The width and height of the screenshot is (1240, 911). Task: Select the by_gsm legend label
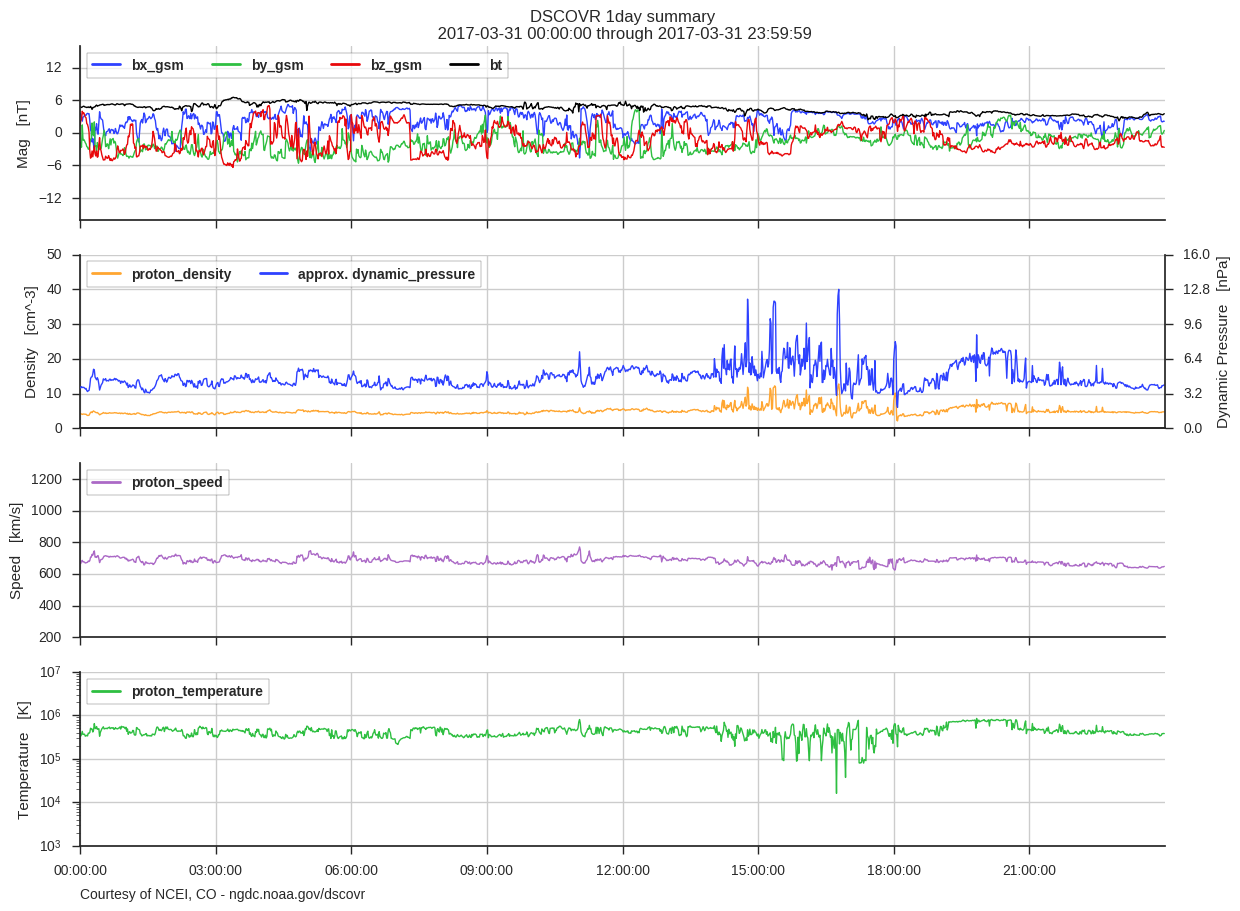click(x=277, y=65)
